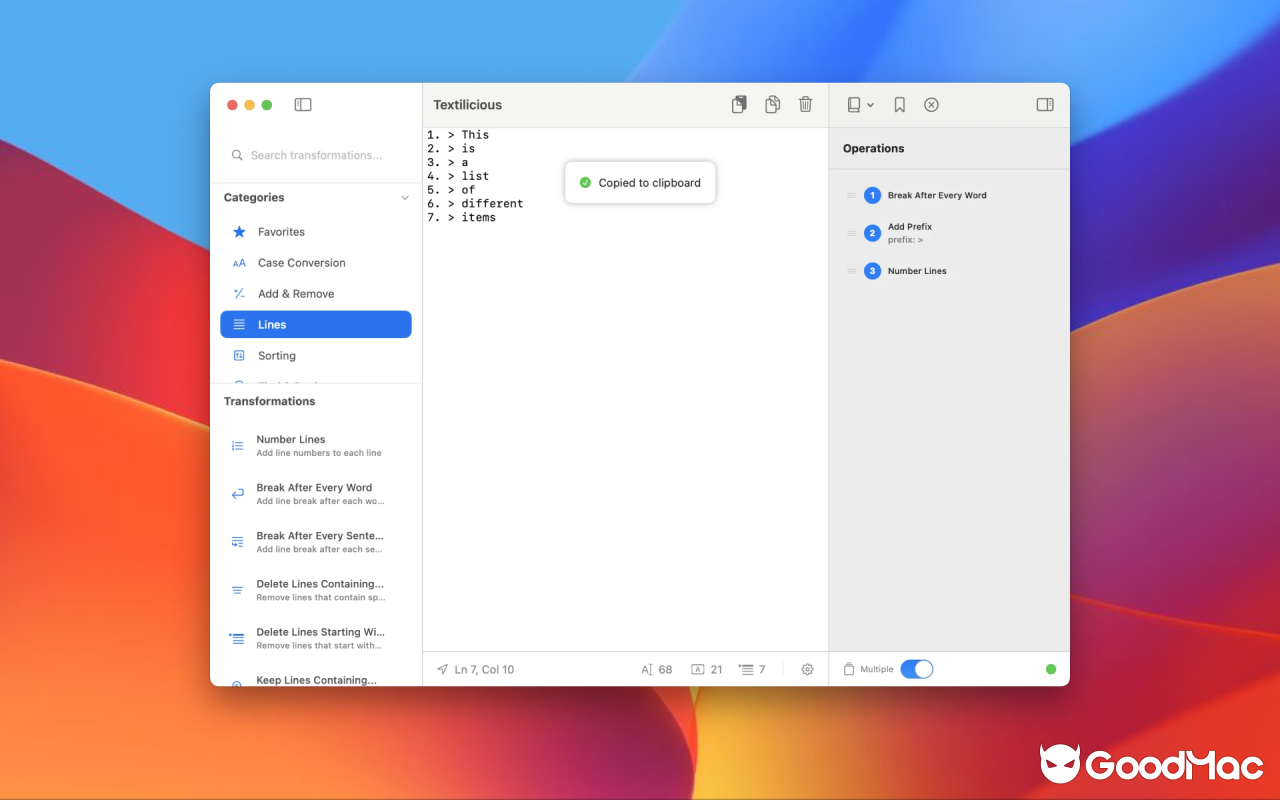Clear the editor text via trash icon
Image resolution: width=1280 pixels, height=800 pixels.
tap(805, 104)
